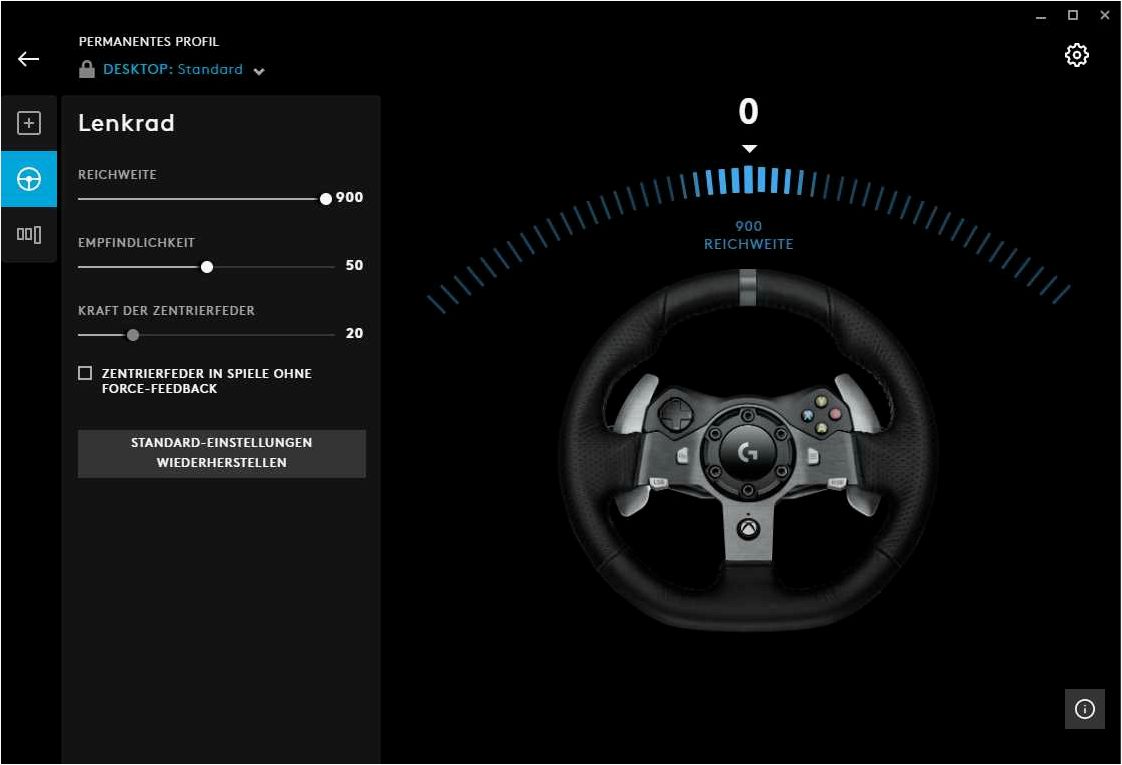Click the white pointer above the range arc
Viewport: 1122px width, 765px height.
pyautogui.click(x=748, y=149)
